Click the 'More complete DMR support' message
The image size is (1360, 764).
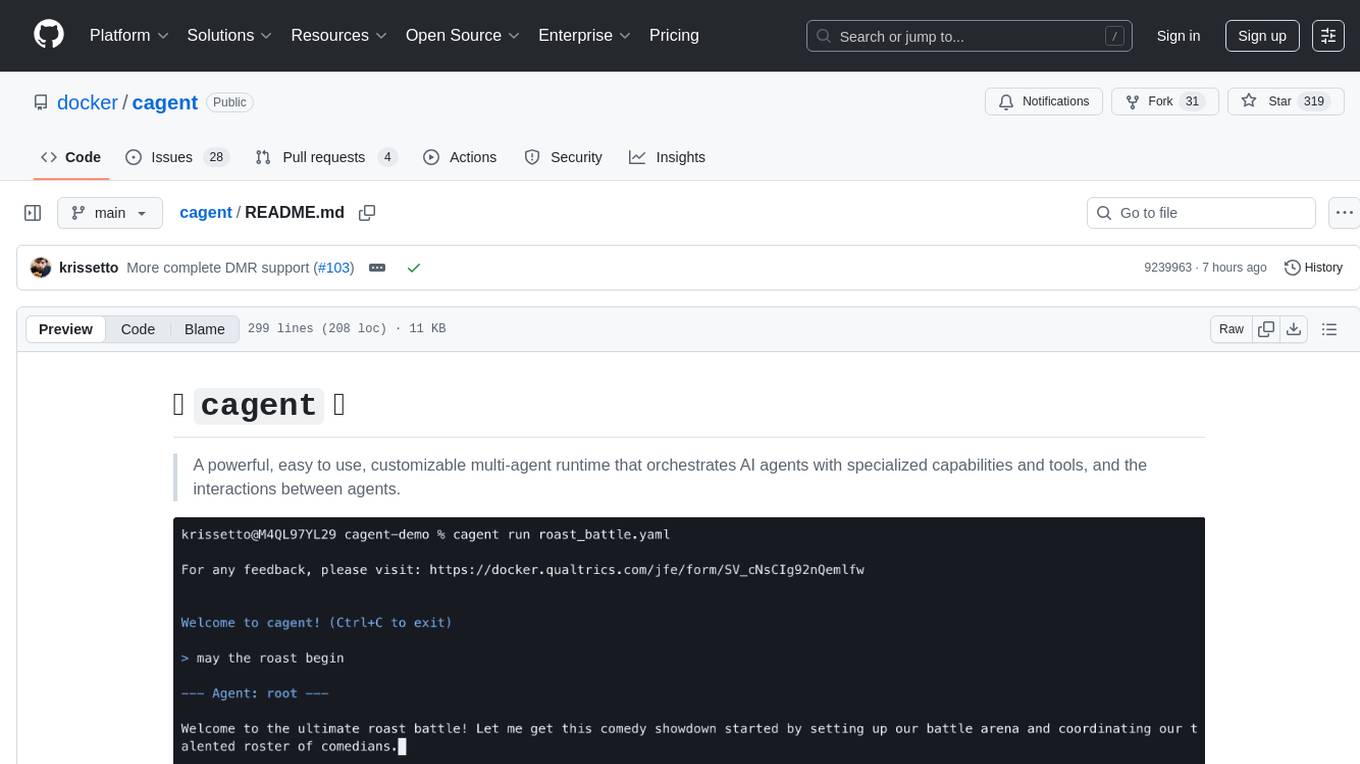[x=218, y=268]
